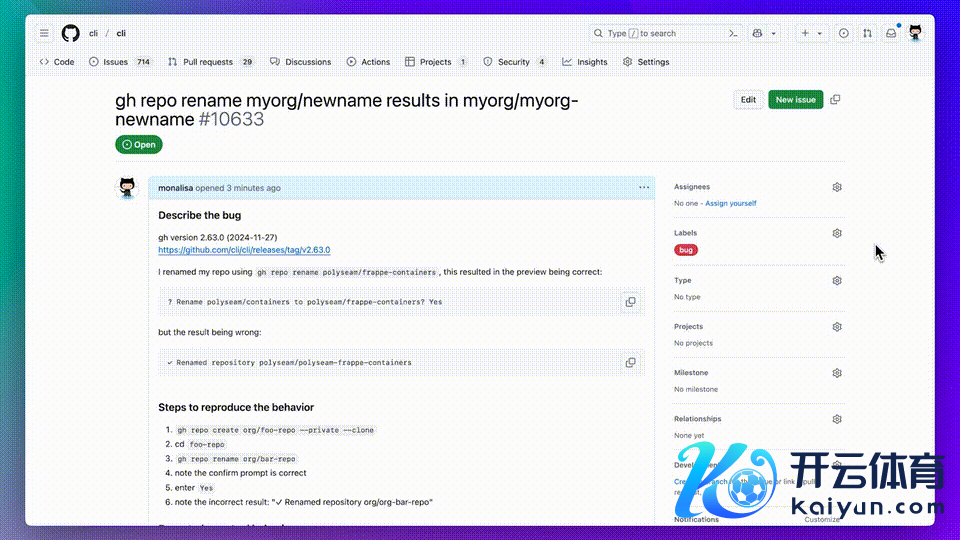The image size is (960, 540).
Task: Open the notifications inbox icon
Action: coord(890,33)
